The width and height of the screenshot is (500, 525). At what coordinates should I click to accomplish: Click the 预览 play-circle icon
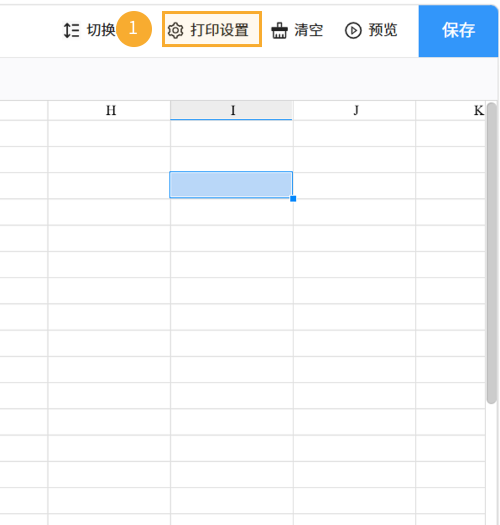(x=353, y=30)
